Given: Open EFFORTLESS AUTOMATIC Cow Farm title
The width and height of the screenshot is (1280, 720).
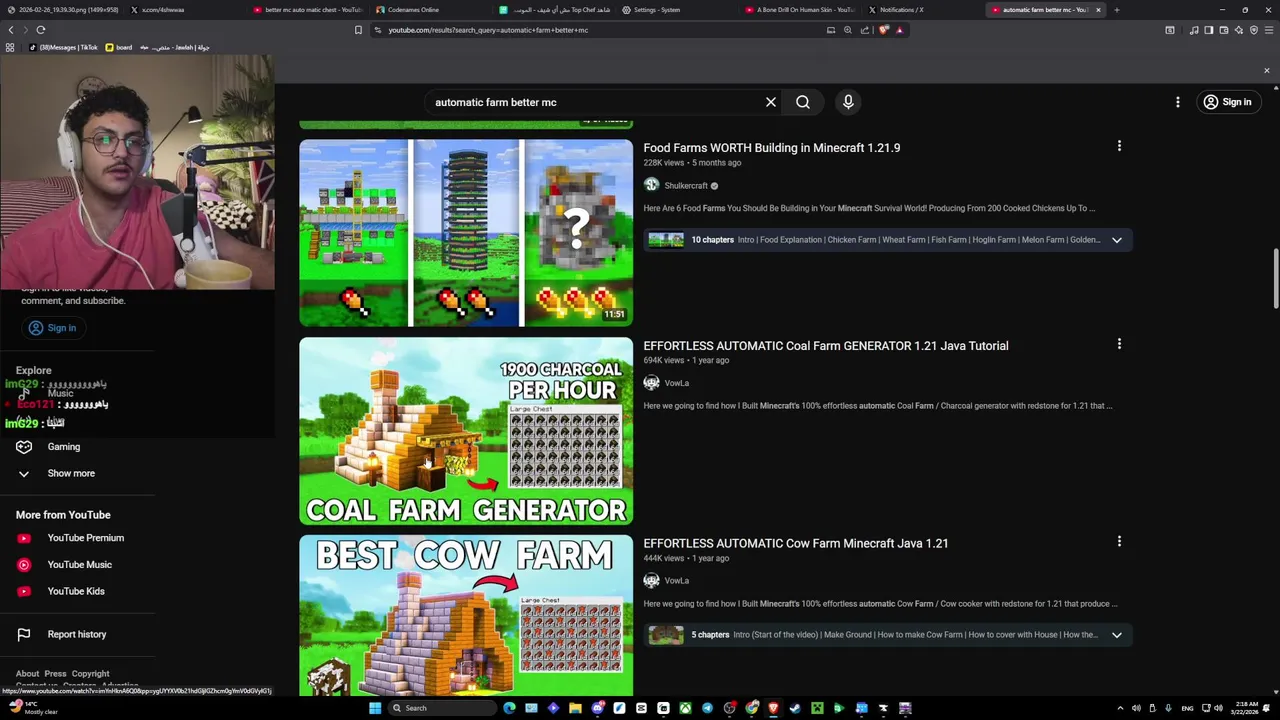Looking at the screenshot, I should tap(796, 544).
